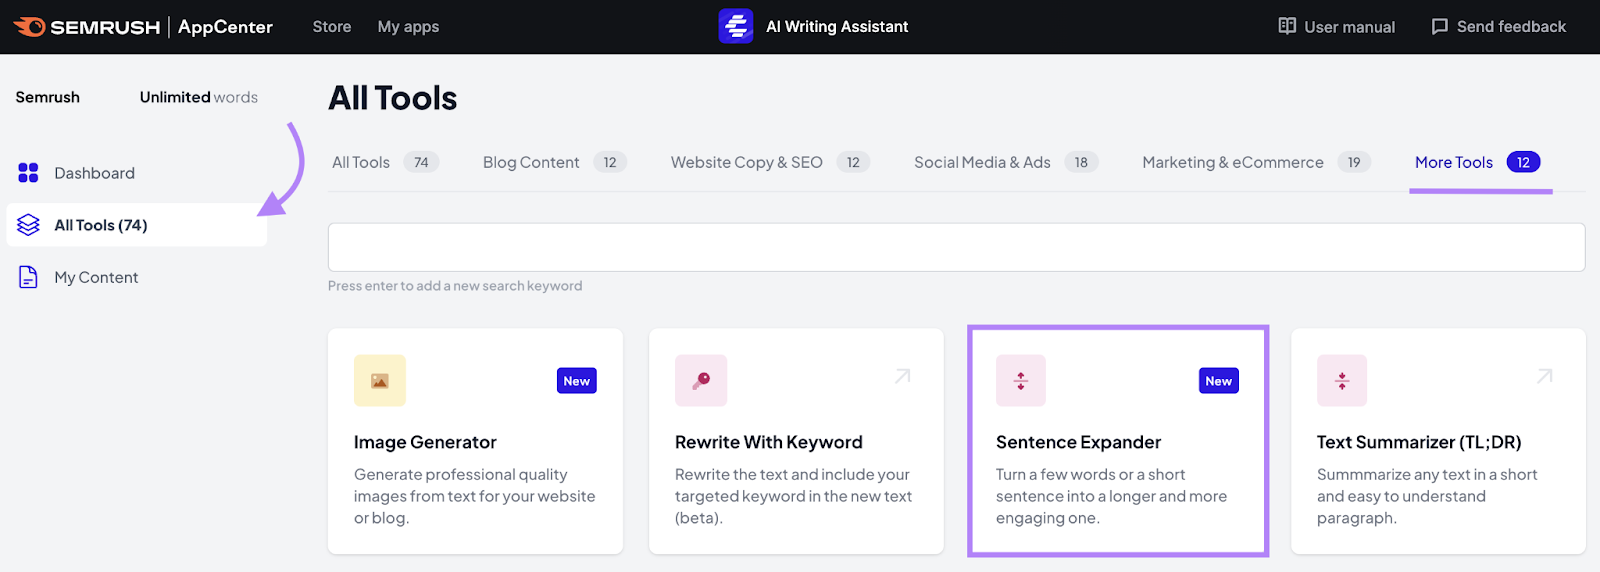The image size is (1600, 572).
Task: Open the AI Writing Assistant app icon
Action: (736, 27)
